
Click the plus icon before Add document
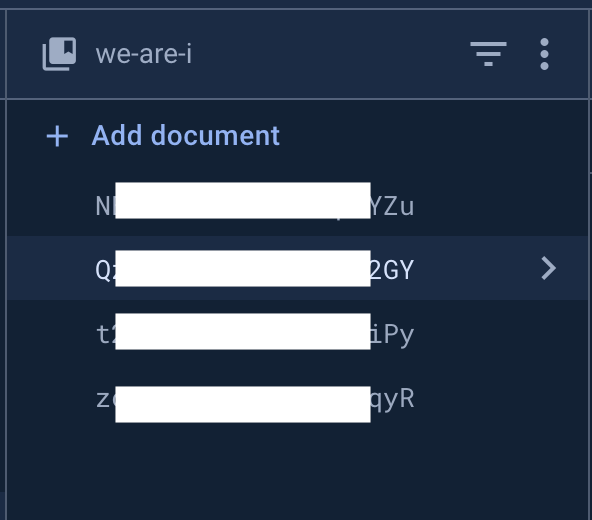coord(57,136)
